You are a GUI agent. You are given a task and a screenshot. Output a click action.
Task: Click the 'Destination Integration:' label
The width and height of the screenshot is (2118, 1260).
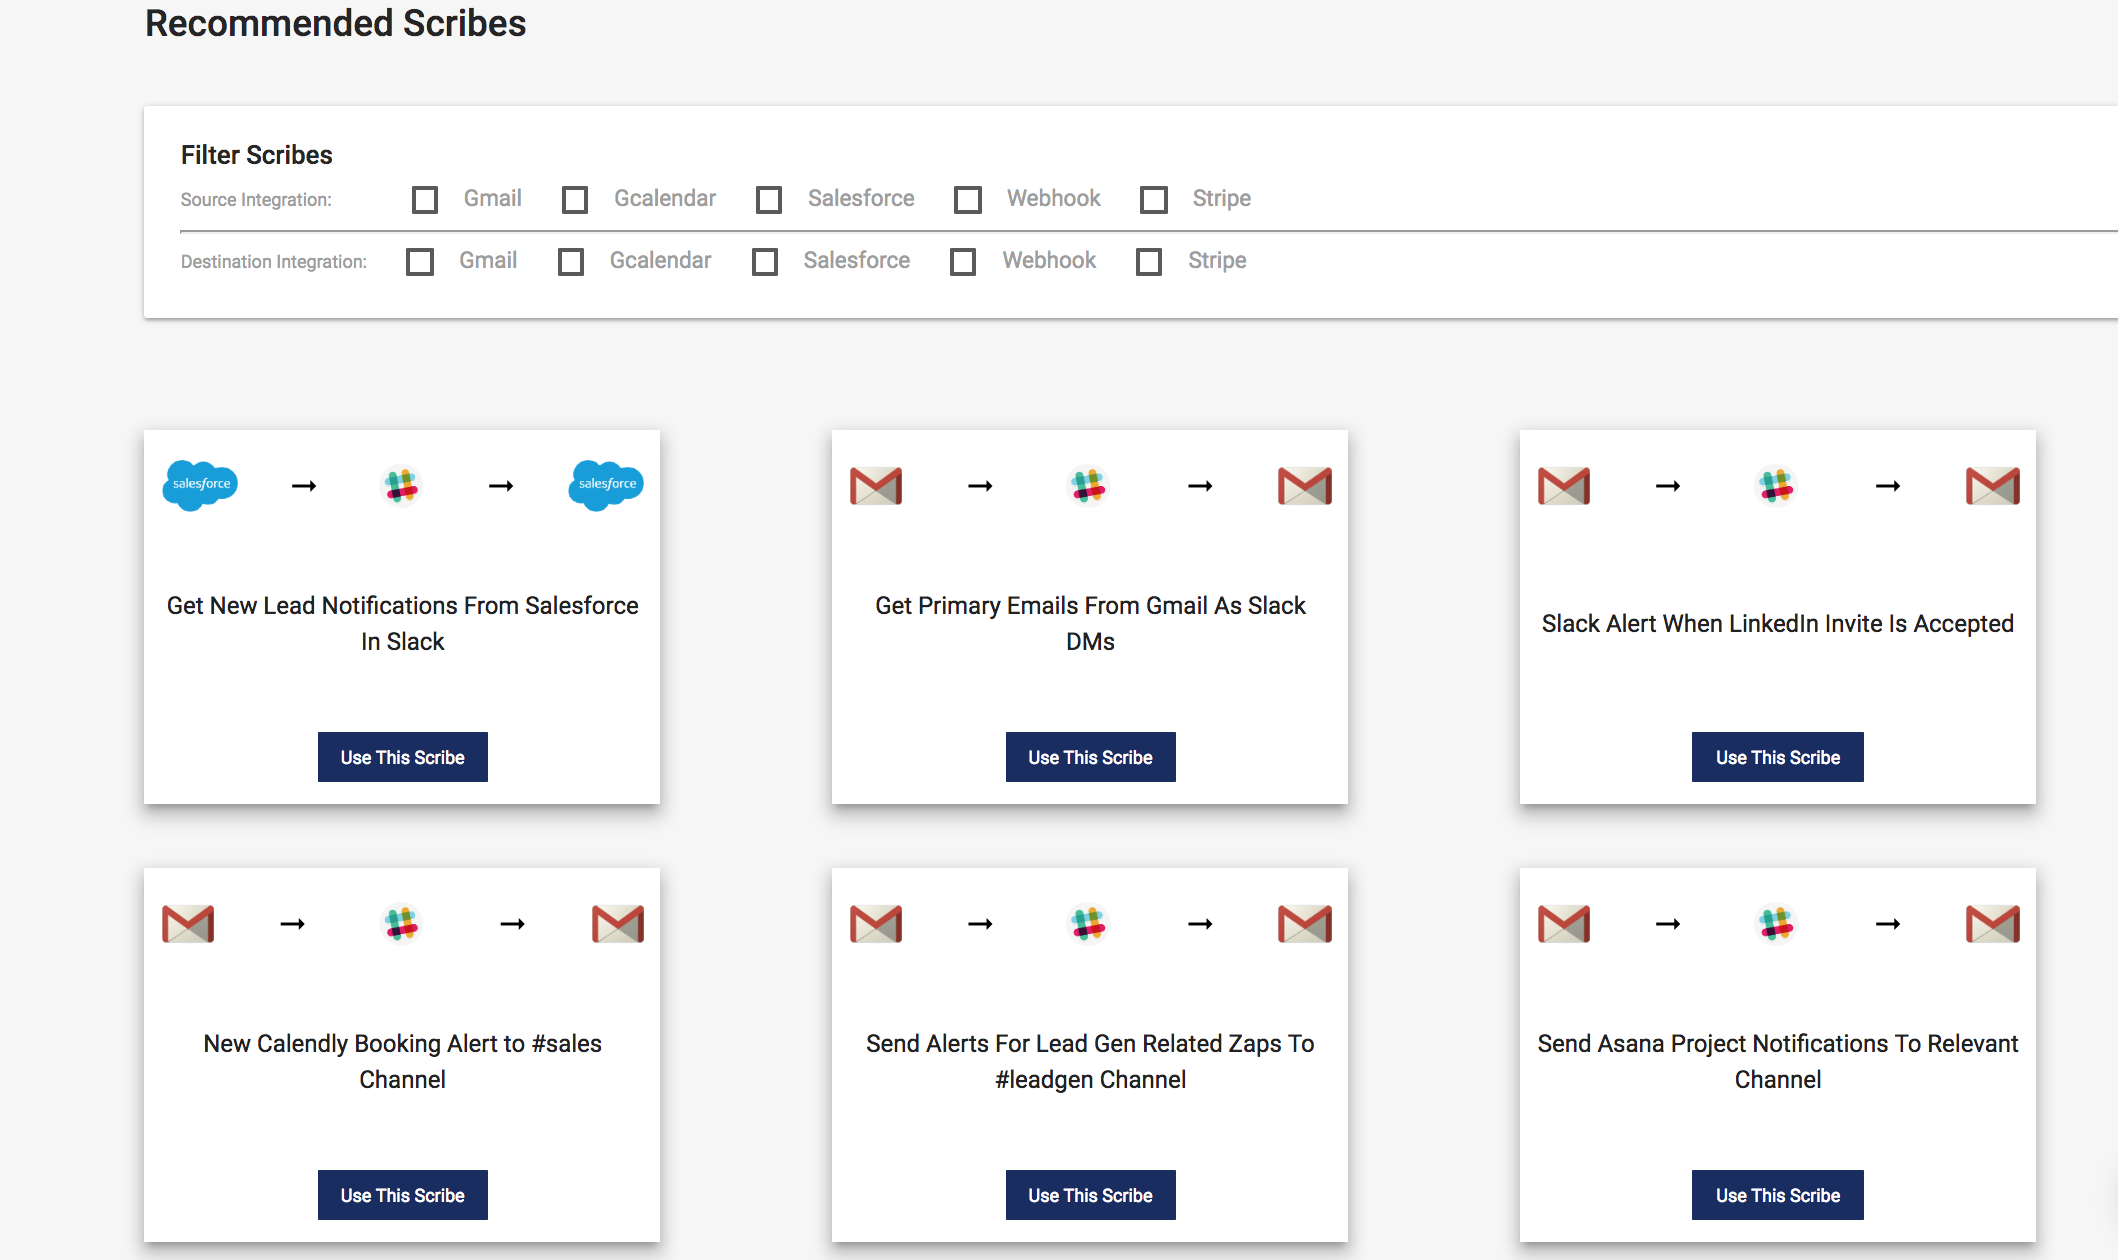pos(274,262)
